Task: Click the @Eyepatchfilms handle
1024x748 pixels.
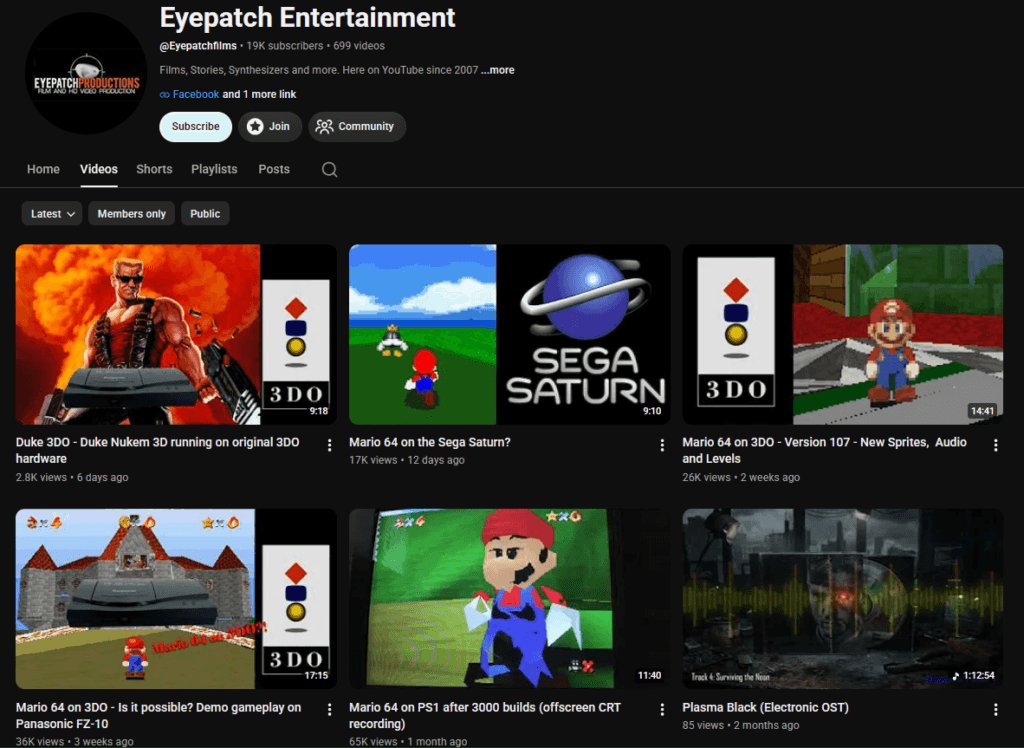Action: [198, 46]
